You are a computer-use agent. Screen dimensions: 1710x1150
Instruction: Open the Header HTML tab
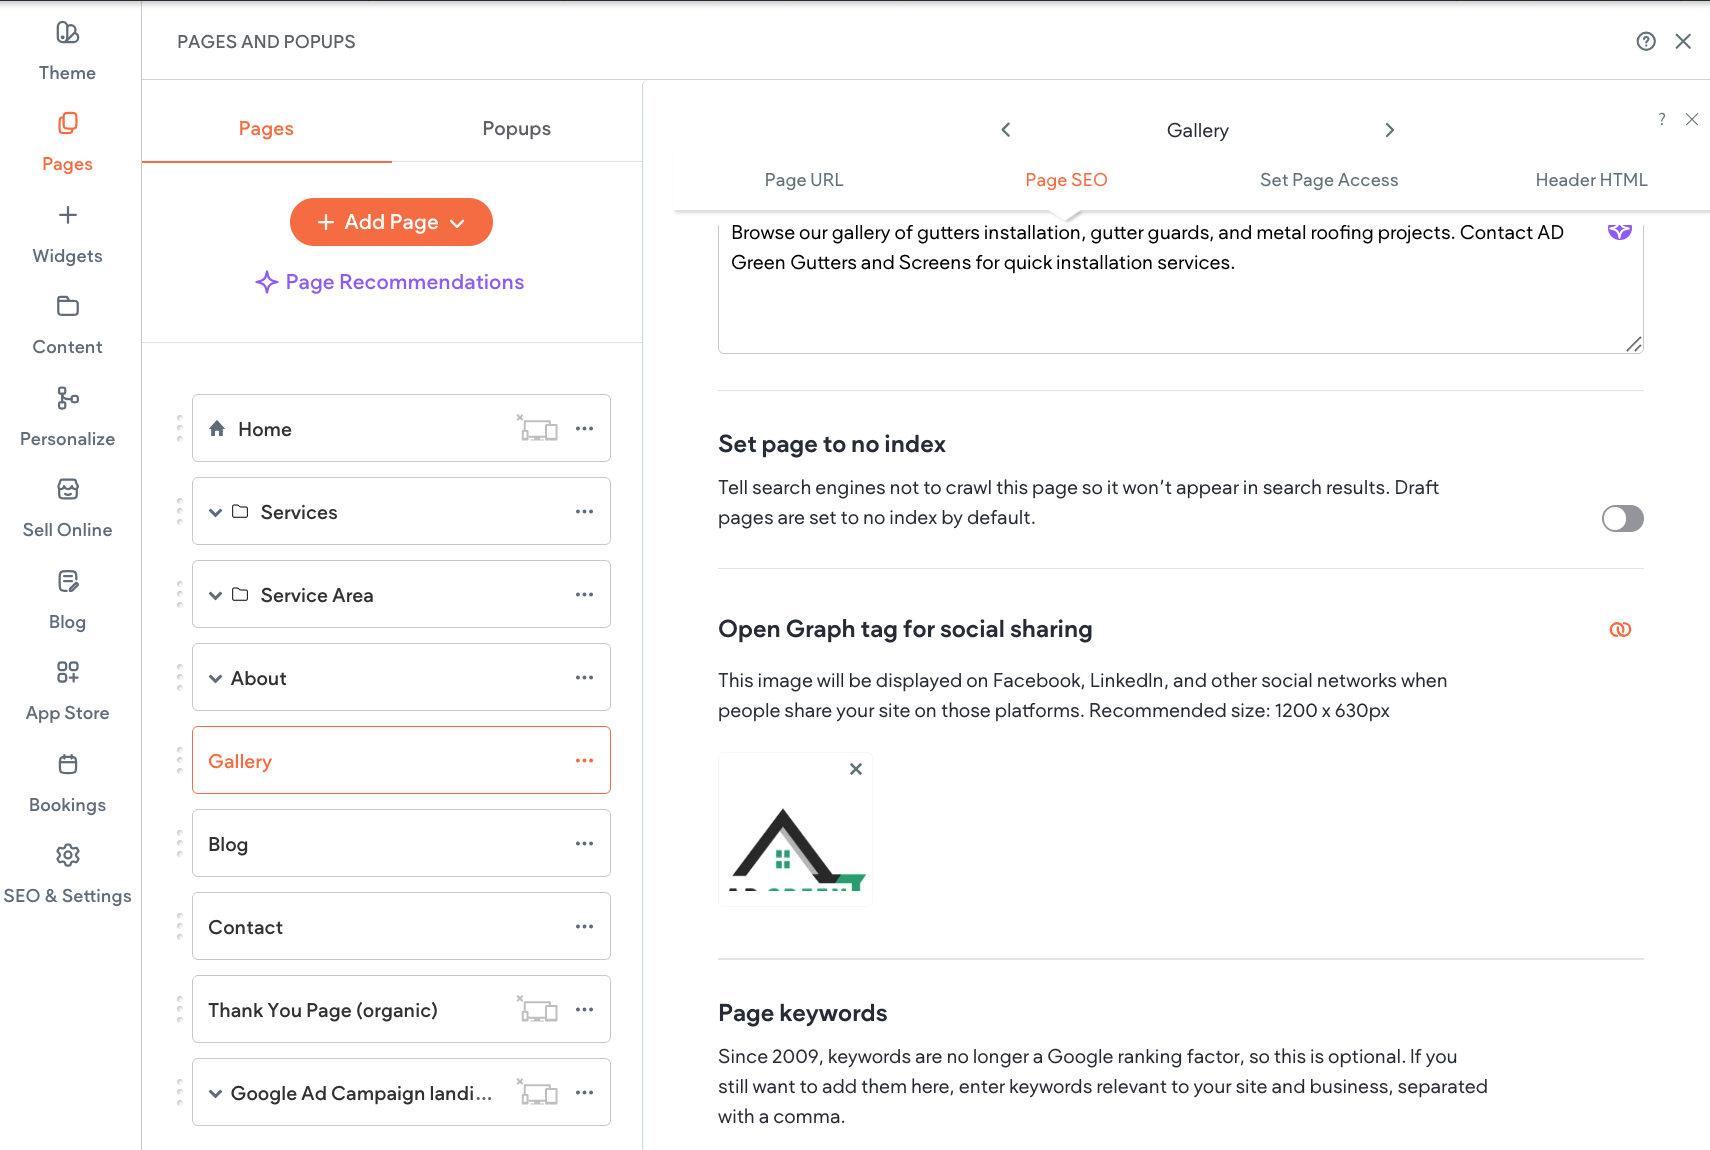[x=1591, y=179]
